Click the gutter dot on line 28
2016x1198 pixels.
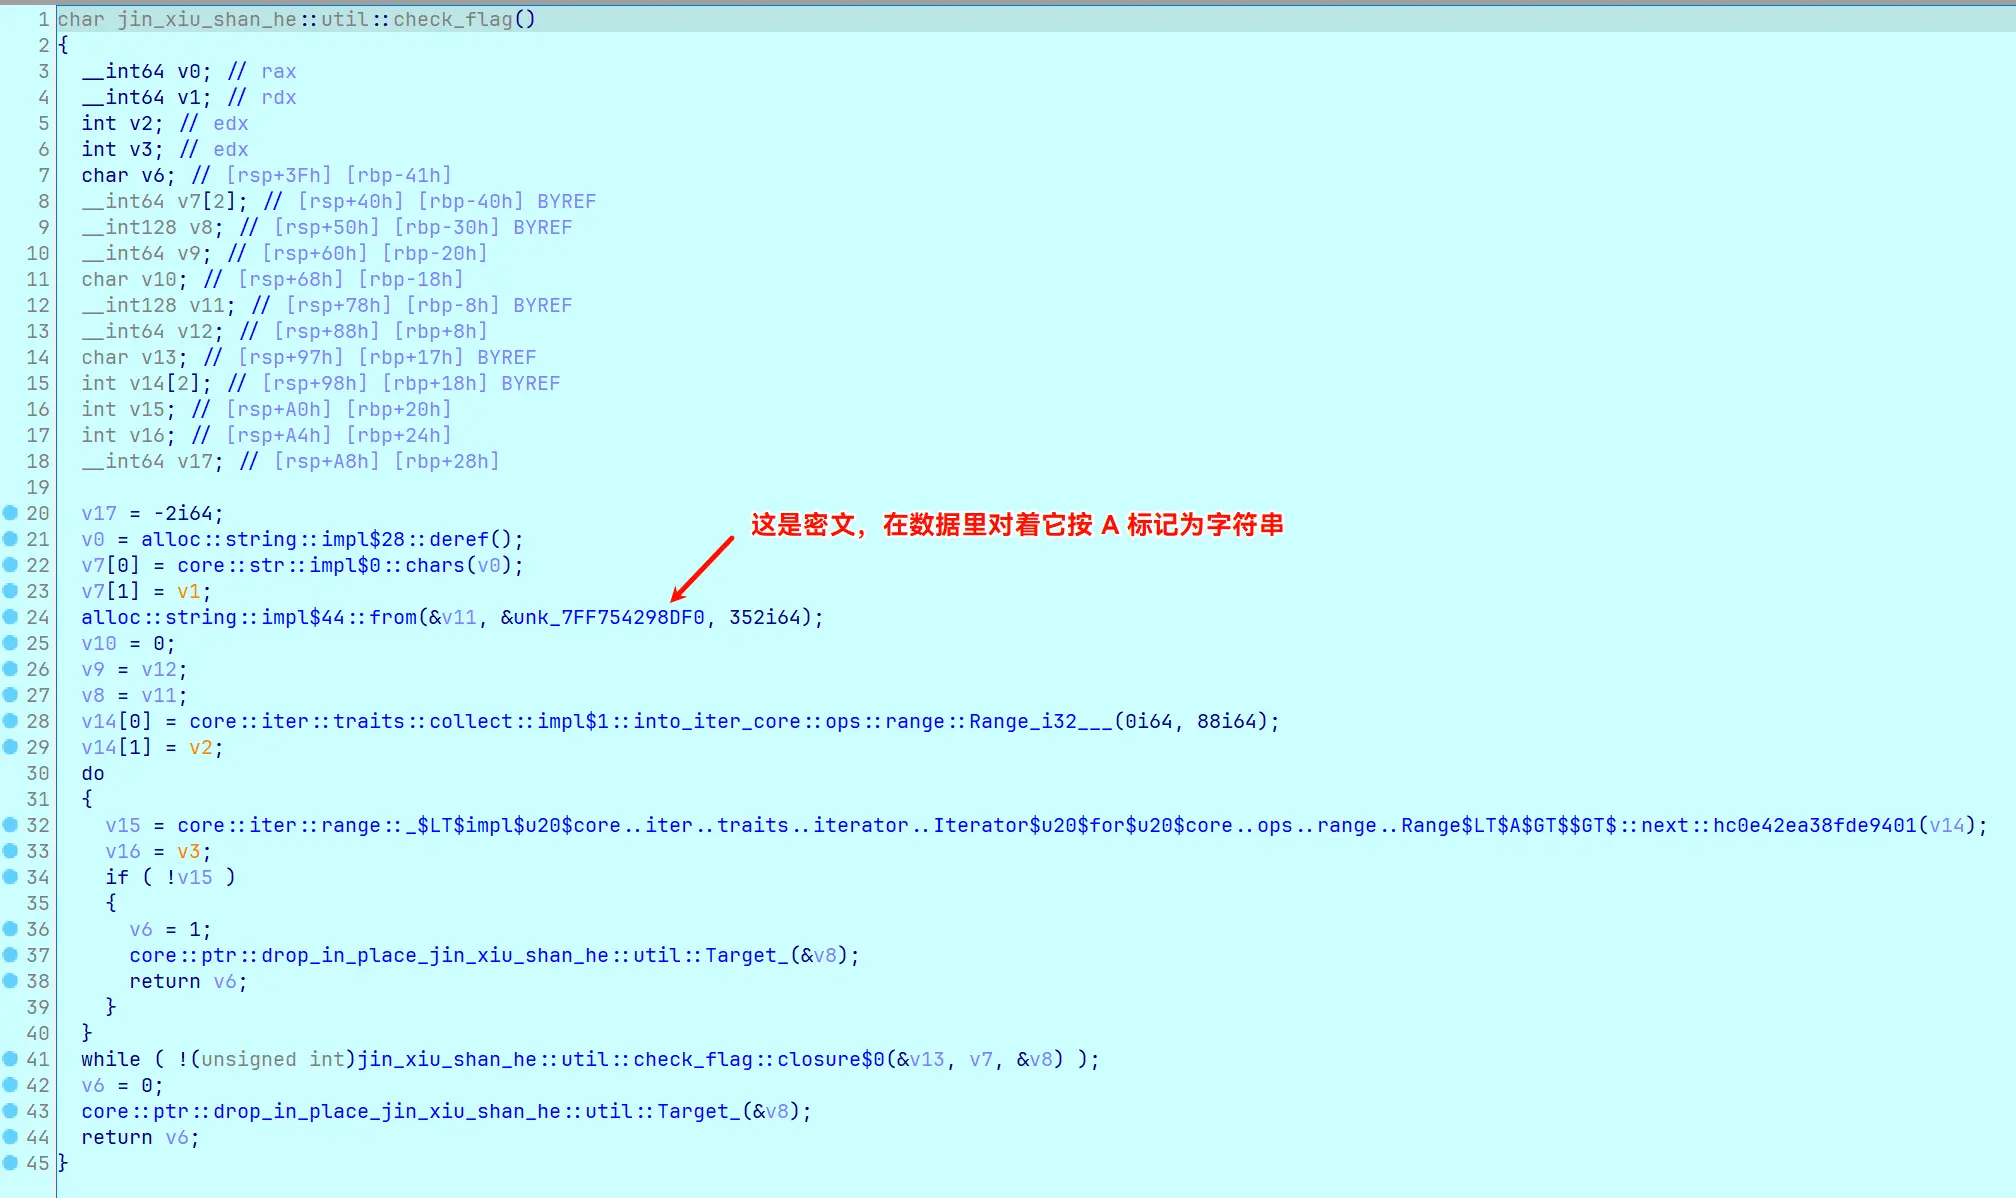point(10,721)
